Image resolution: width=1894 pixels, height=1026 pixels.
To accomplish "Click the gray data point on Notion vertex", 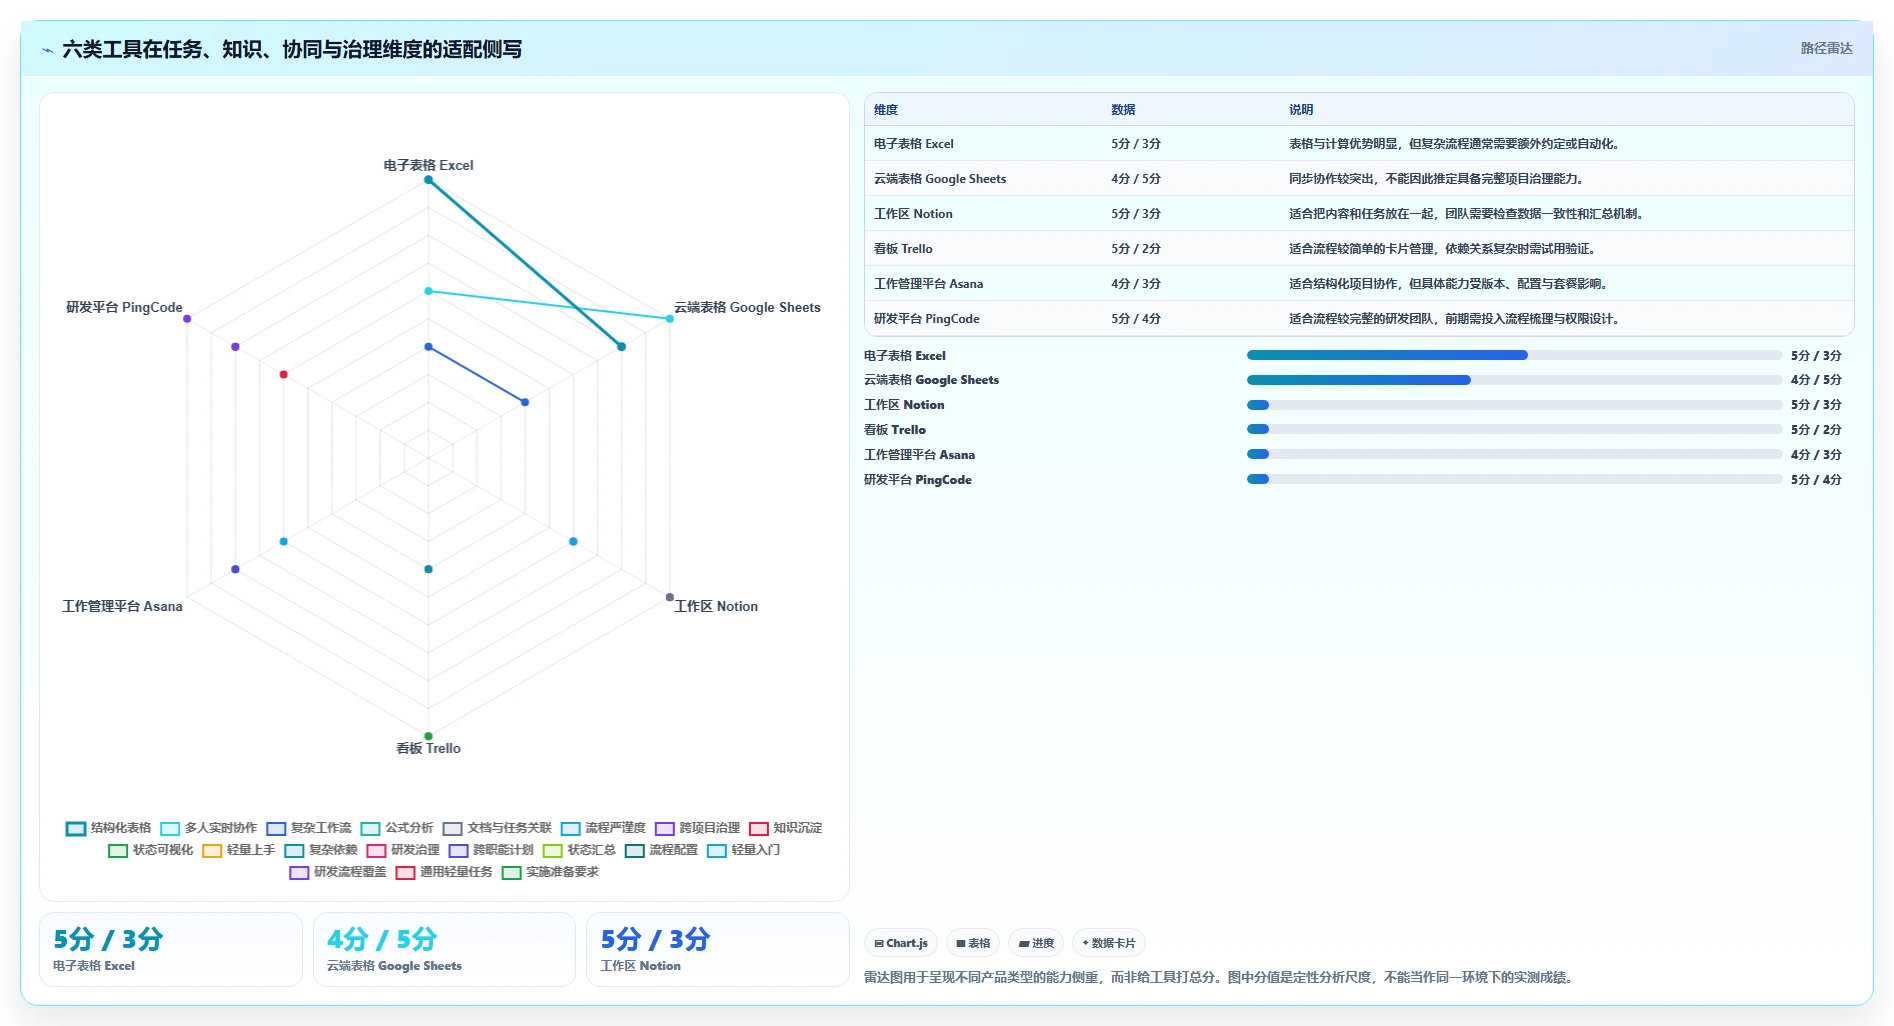I will click(x=670, y=597).
